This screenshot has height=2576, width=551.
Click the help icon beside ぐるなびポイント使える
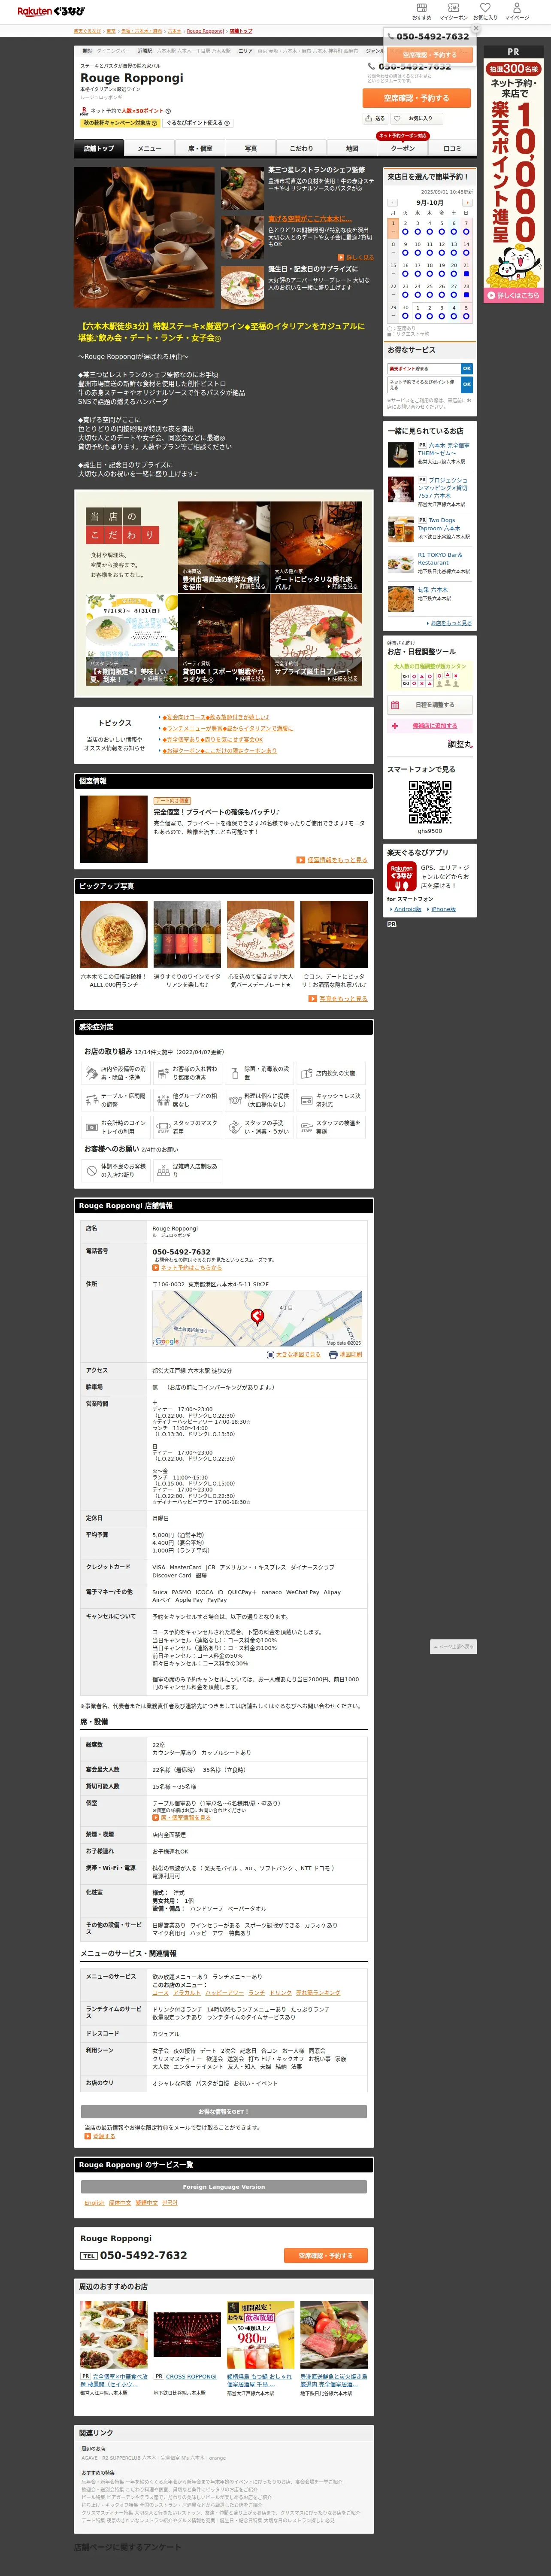point(228,123)
